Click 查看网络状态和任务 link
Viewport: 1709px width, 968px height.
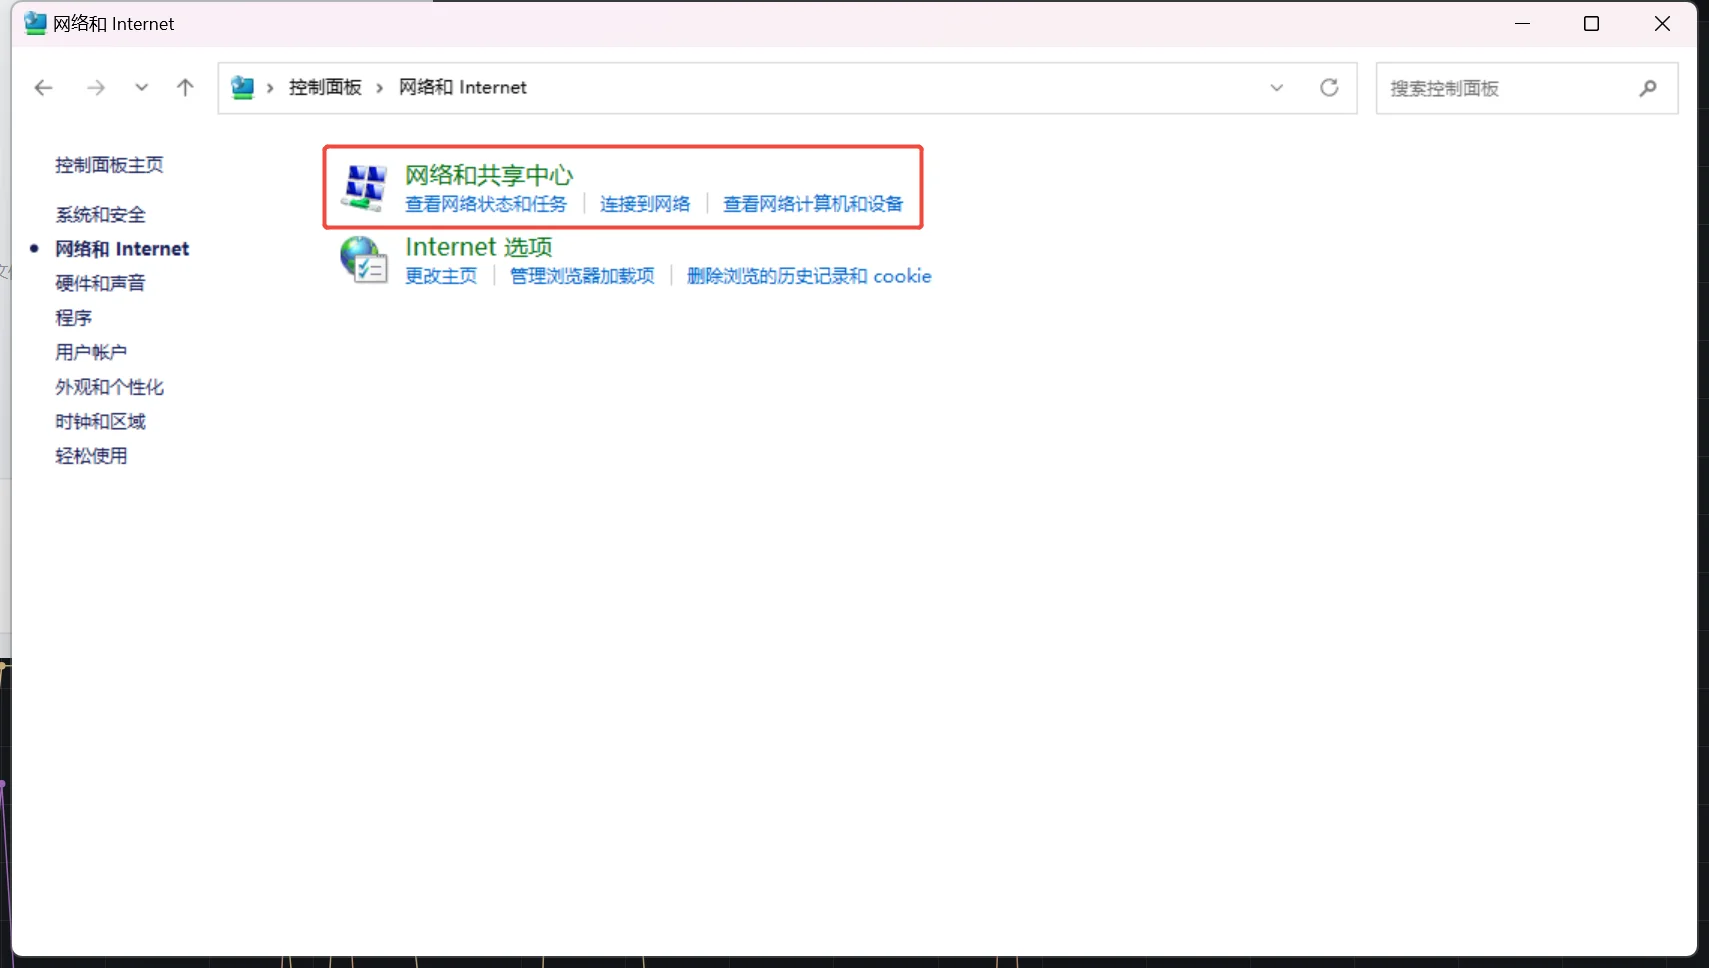(x=486, y=204)
